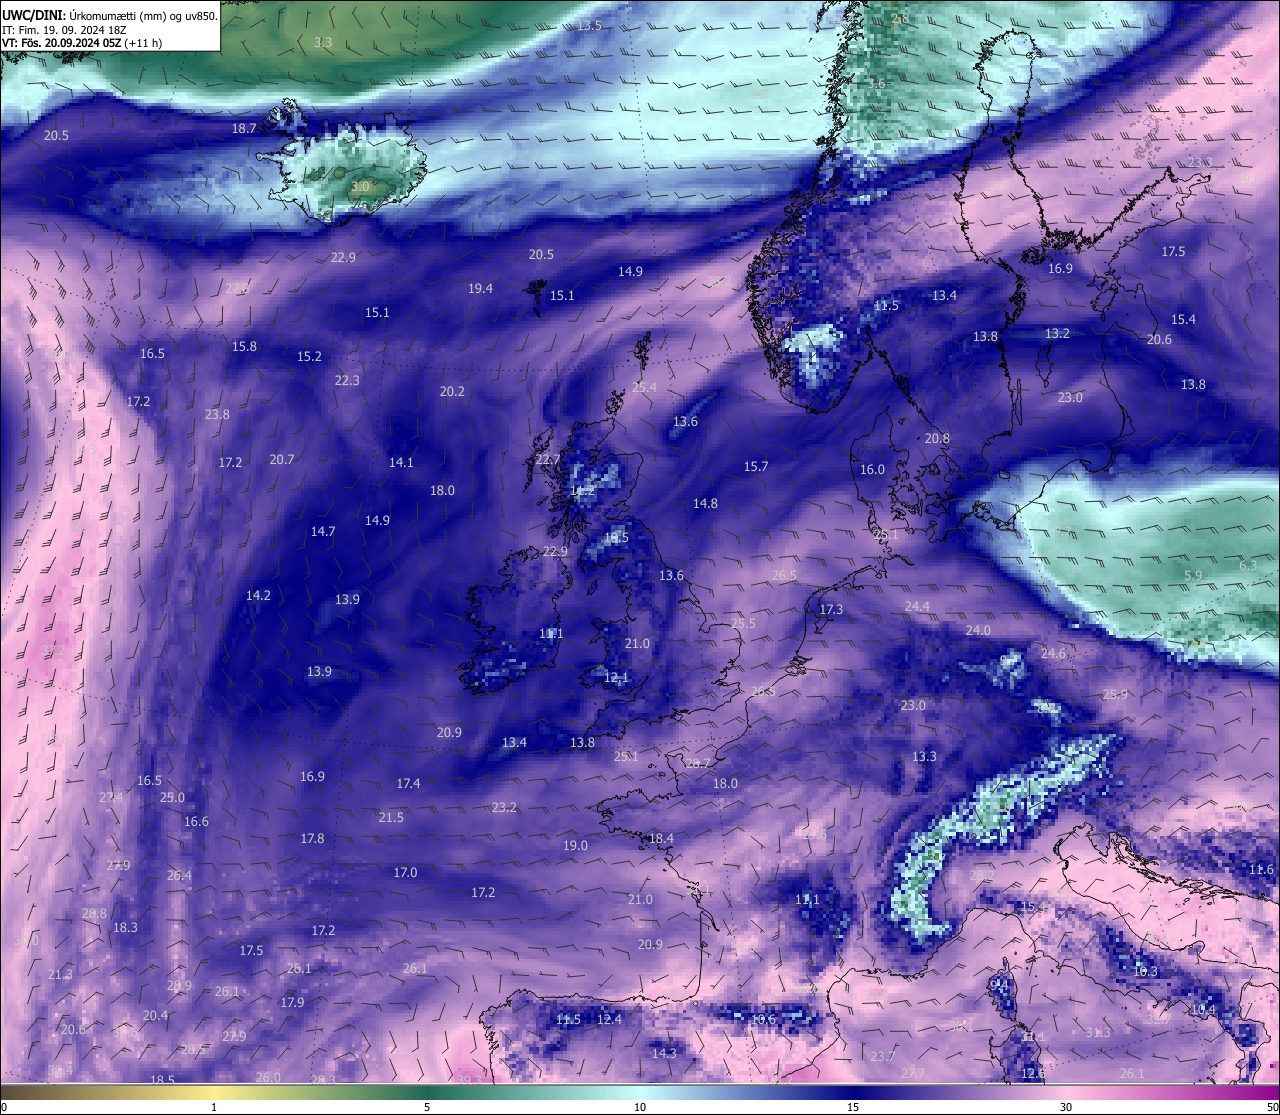The width and height of the screenshot is (1280, 1115).
Task: Click the 5 tick on the colour scale
Action: 427,1107
